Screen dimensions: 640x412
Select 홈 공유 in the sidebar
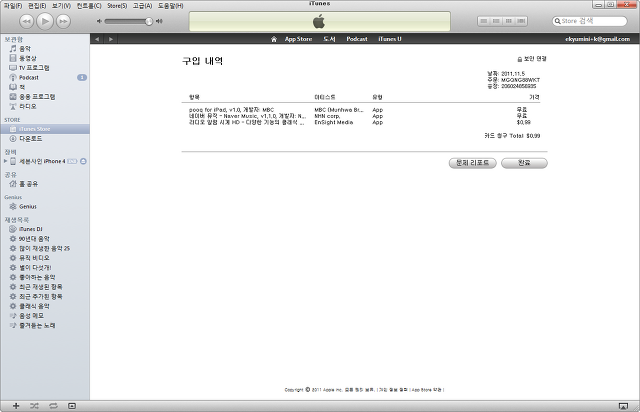point(45,184)
